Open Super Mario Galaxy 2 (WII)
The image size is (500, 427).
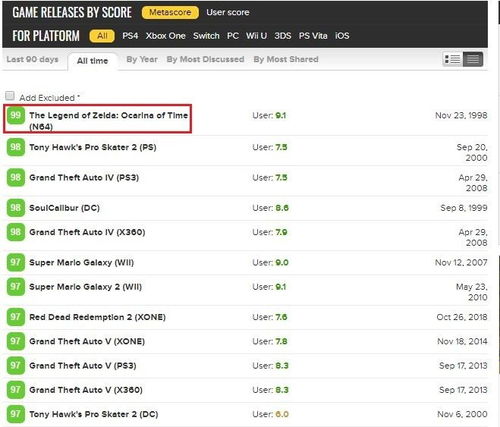tap(85, 287)
